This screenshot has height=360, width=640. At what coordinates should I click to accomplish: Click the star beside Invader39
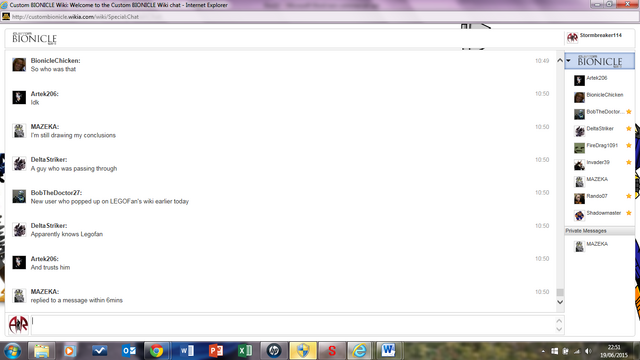[629, 162]
